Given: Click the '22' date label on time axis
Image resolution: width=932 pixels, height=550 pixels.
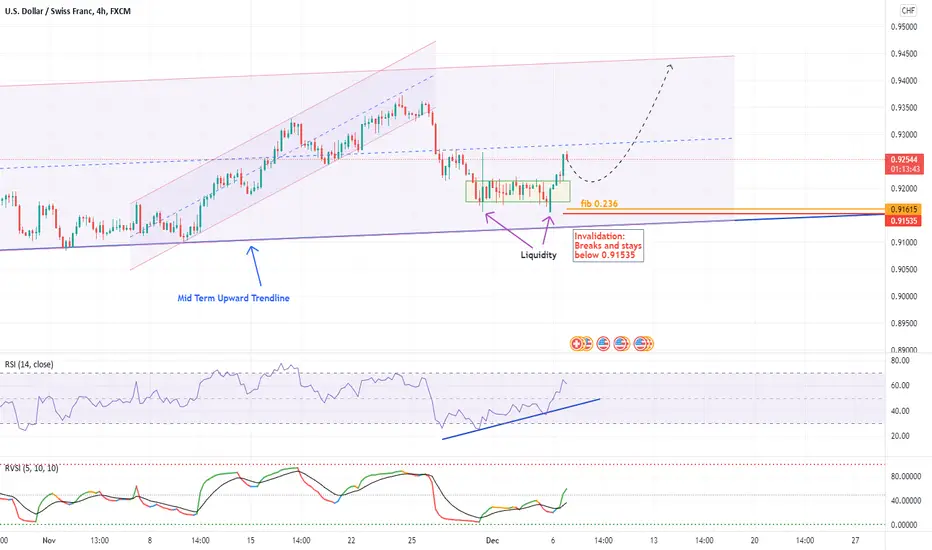Looking at the screenshot, I should pyautogui.click(x=351, y=540).
